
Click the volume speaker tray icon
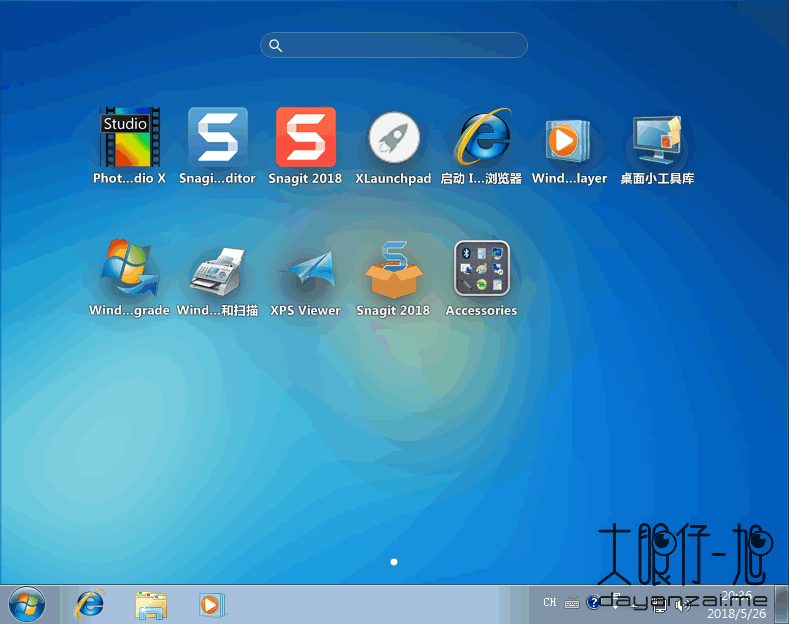(682, 607)
